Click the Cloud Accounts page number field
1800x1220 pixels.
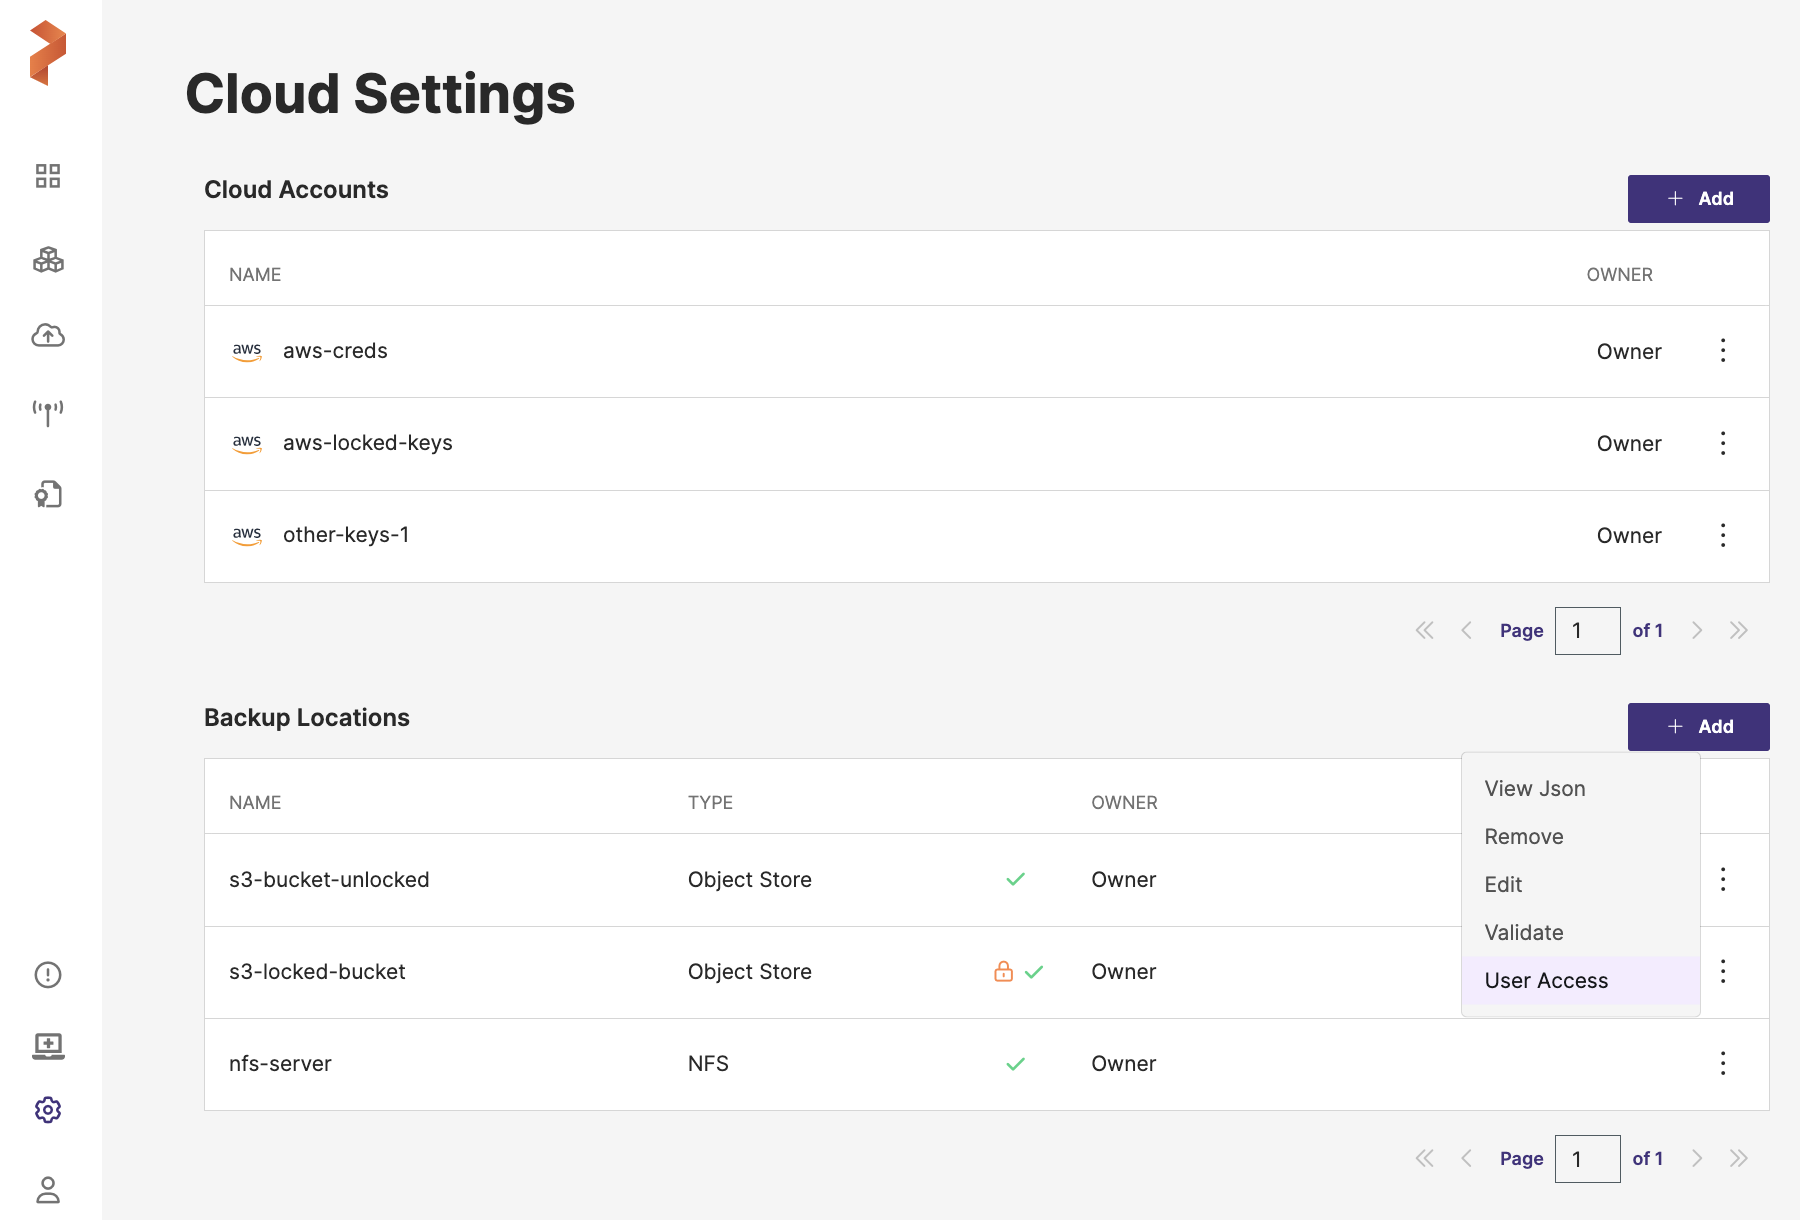click(x=1587, y=631)
